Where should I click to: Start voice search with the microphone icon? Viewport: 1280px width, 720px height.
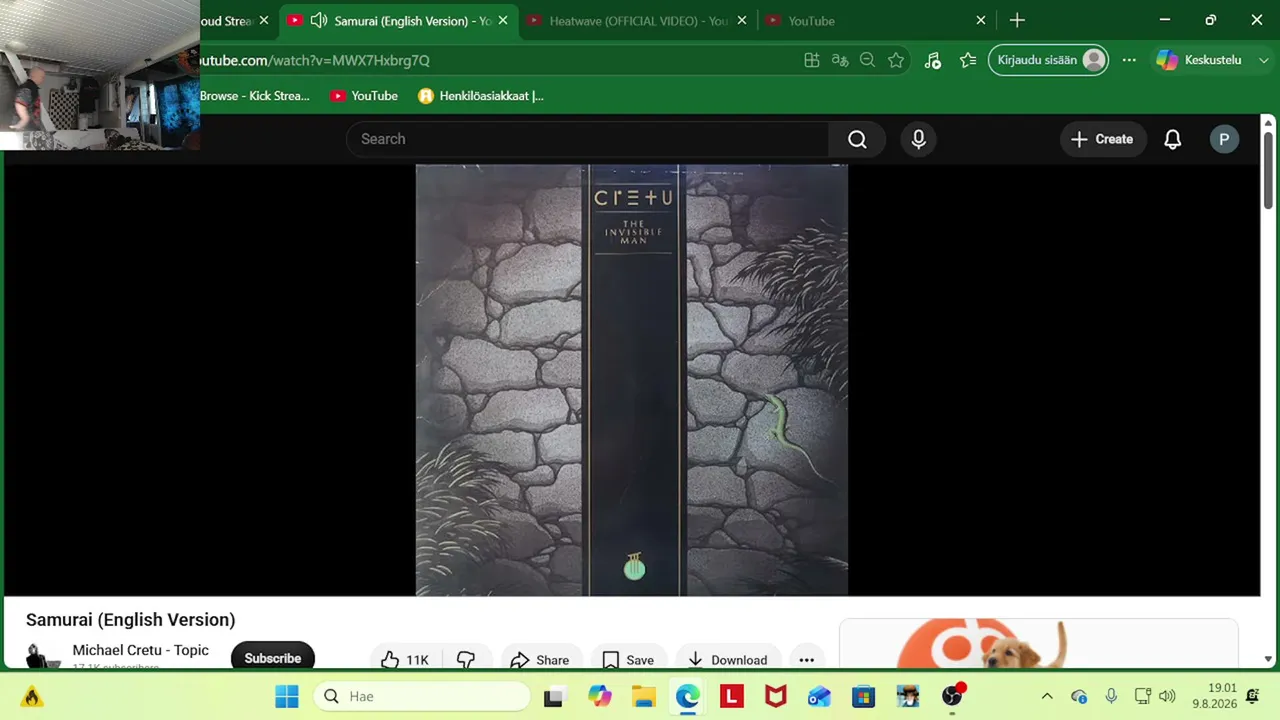pyautogui.click(x=918, y=139)
